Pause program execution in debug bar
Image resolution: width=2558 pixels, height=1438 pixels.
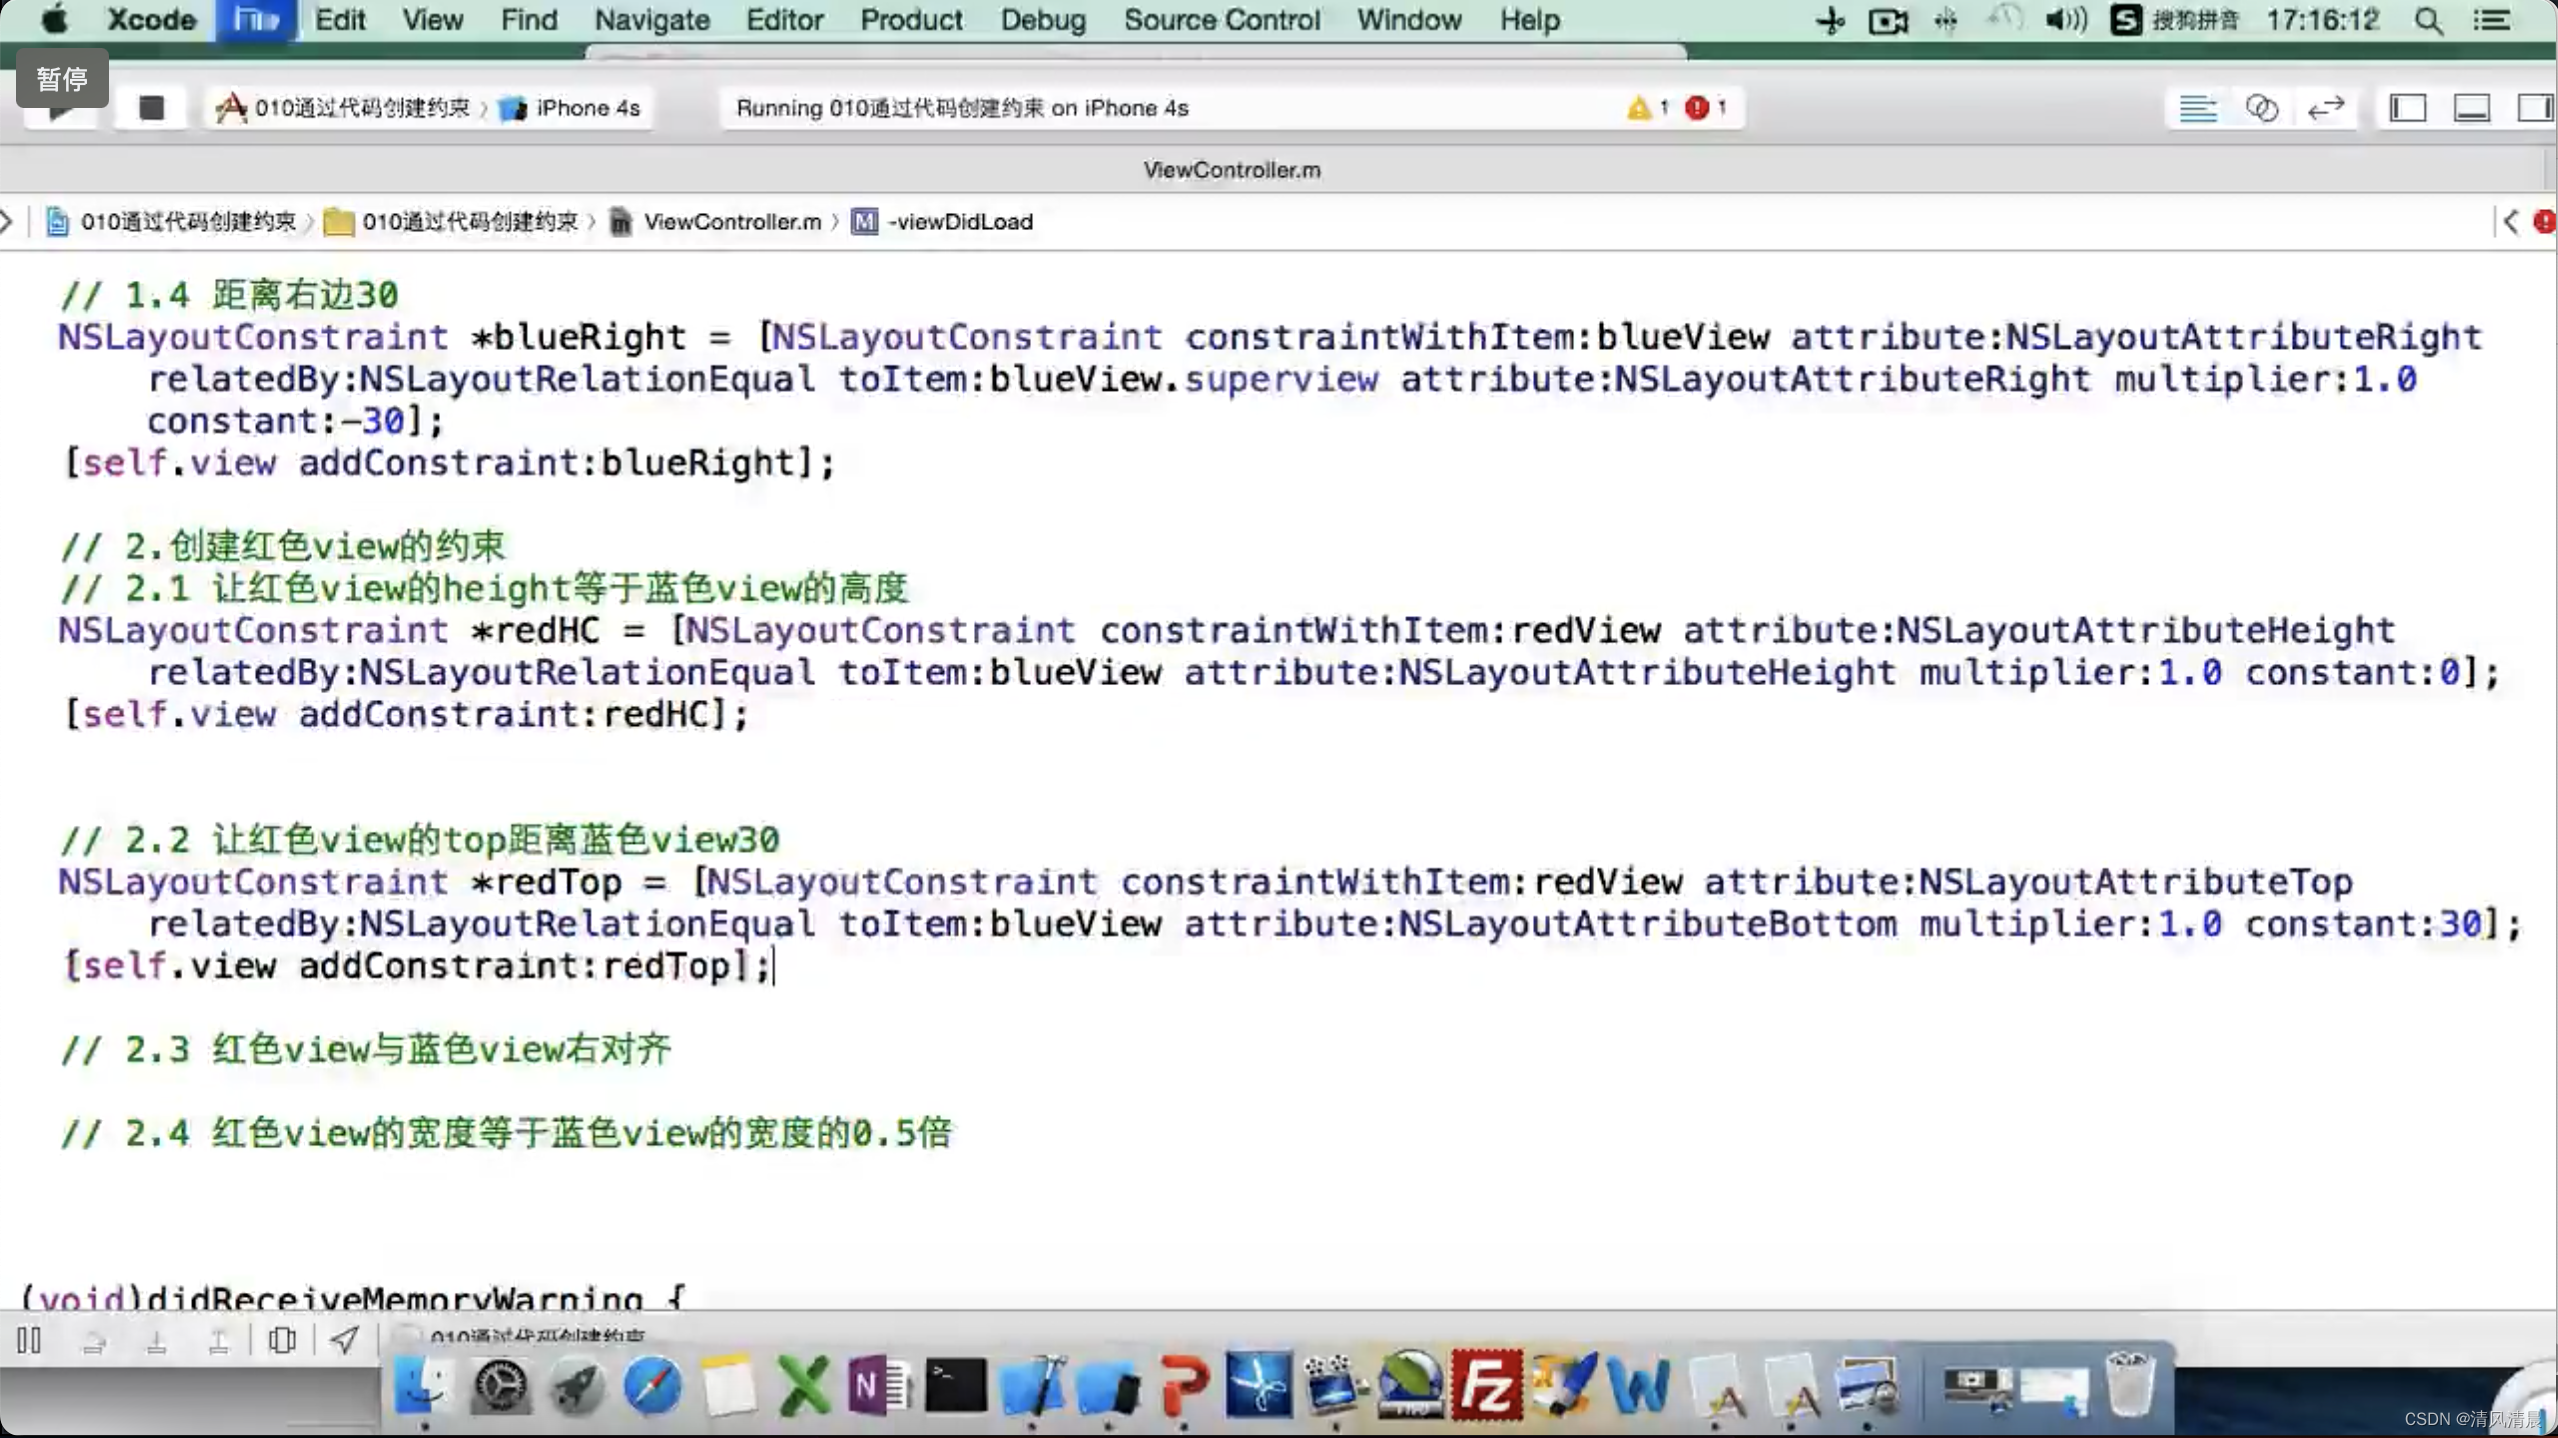pyautogui.click(x=29, y=1340)
